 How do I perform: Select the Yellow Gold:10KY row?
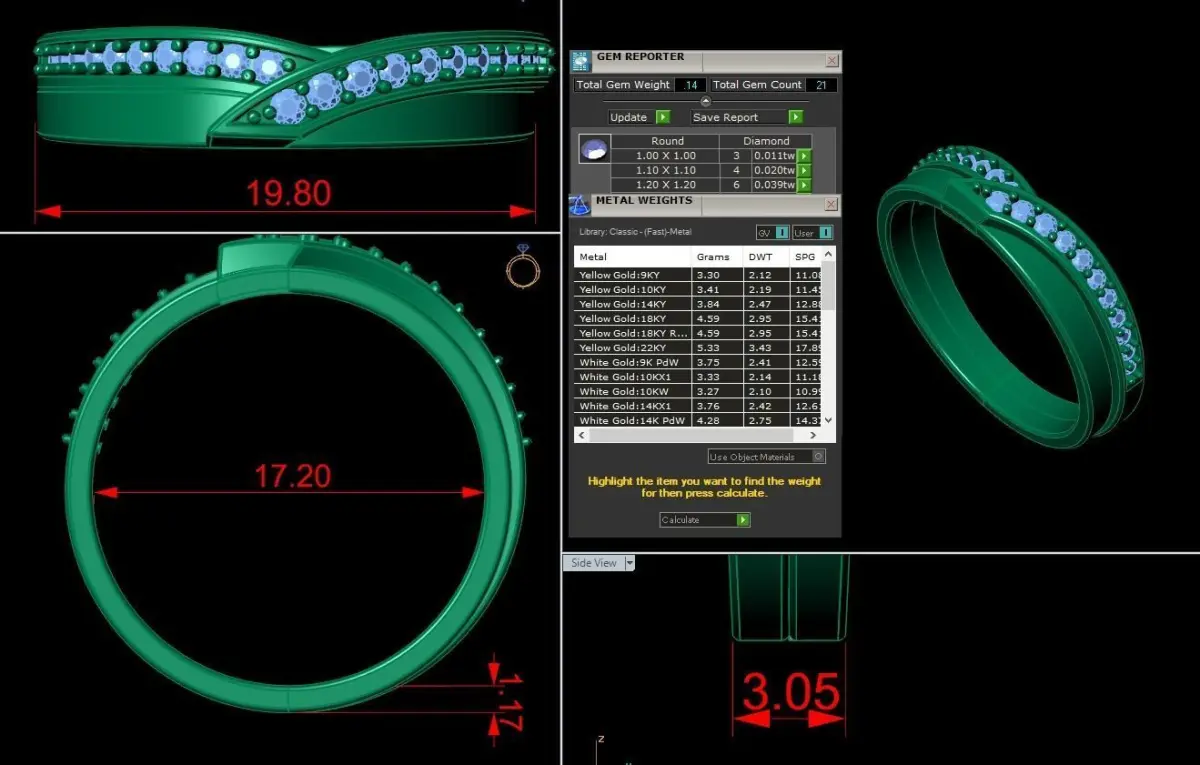(698, 290)
